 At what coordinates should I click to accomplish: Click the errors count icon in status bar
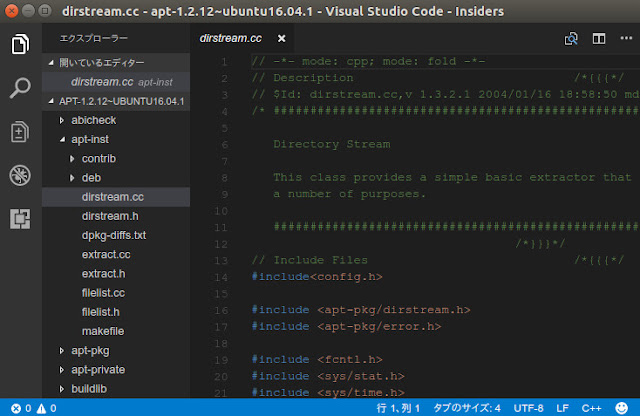pos(16,408)
